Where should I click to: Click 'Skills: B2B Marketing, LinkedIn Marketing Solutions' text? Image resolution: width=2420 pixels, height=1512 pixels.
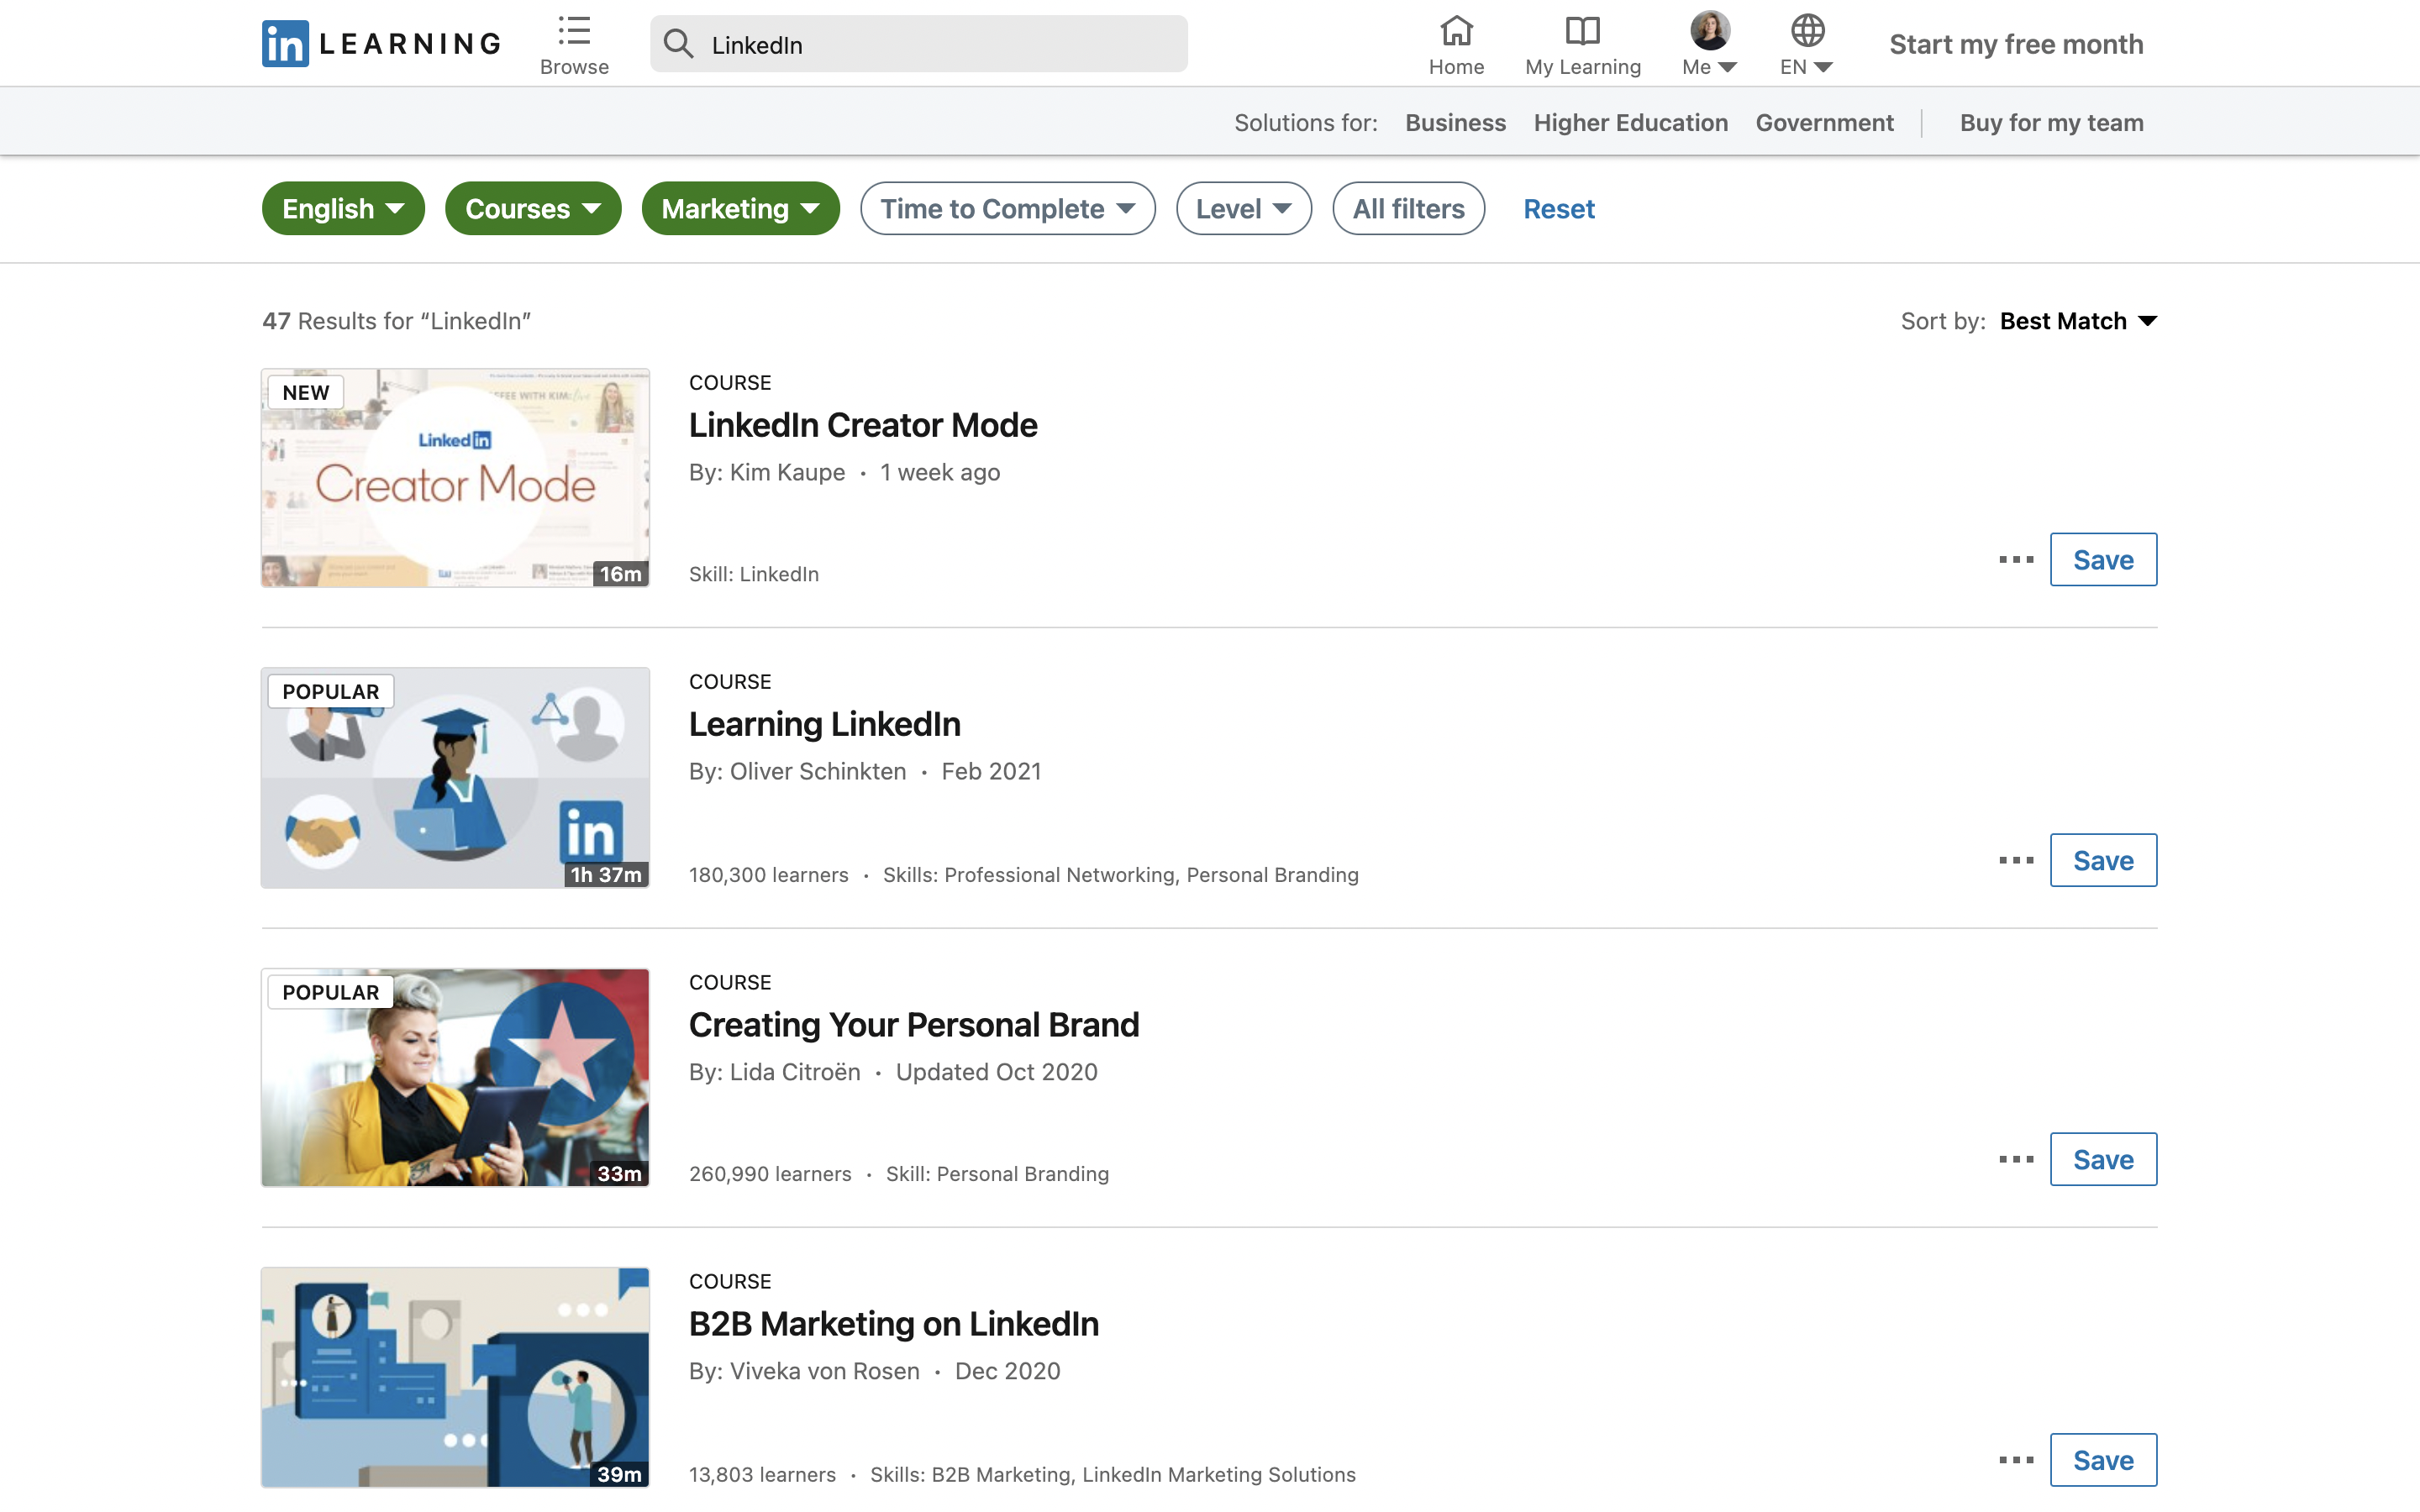[x=1113, y=1475]
